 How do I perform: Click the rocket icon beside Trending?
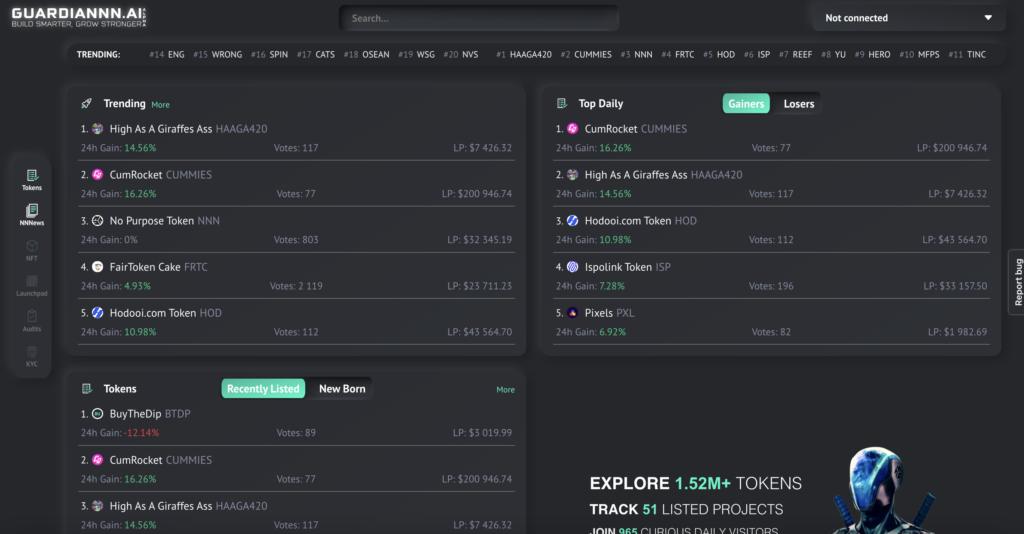[x=87, y=104]
